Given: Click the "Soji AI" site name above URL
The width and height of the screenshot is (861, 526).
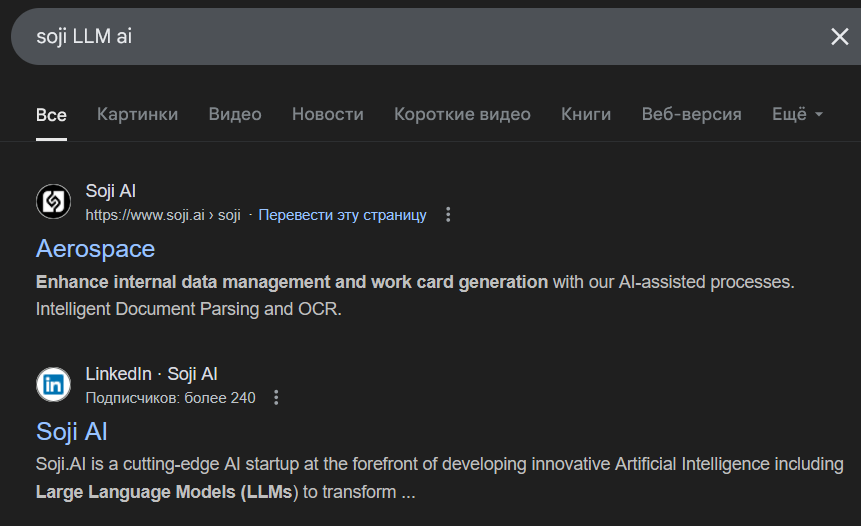Looking at the screenshot, I should point(111,191).
